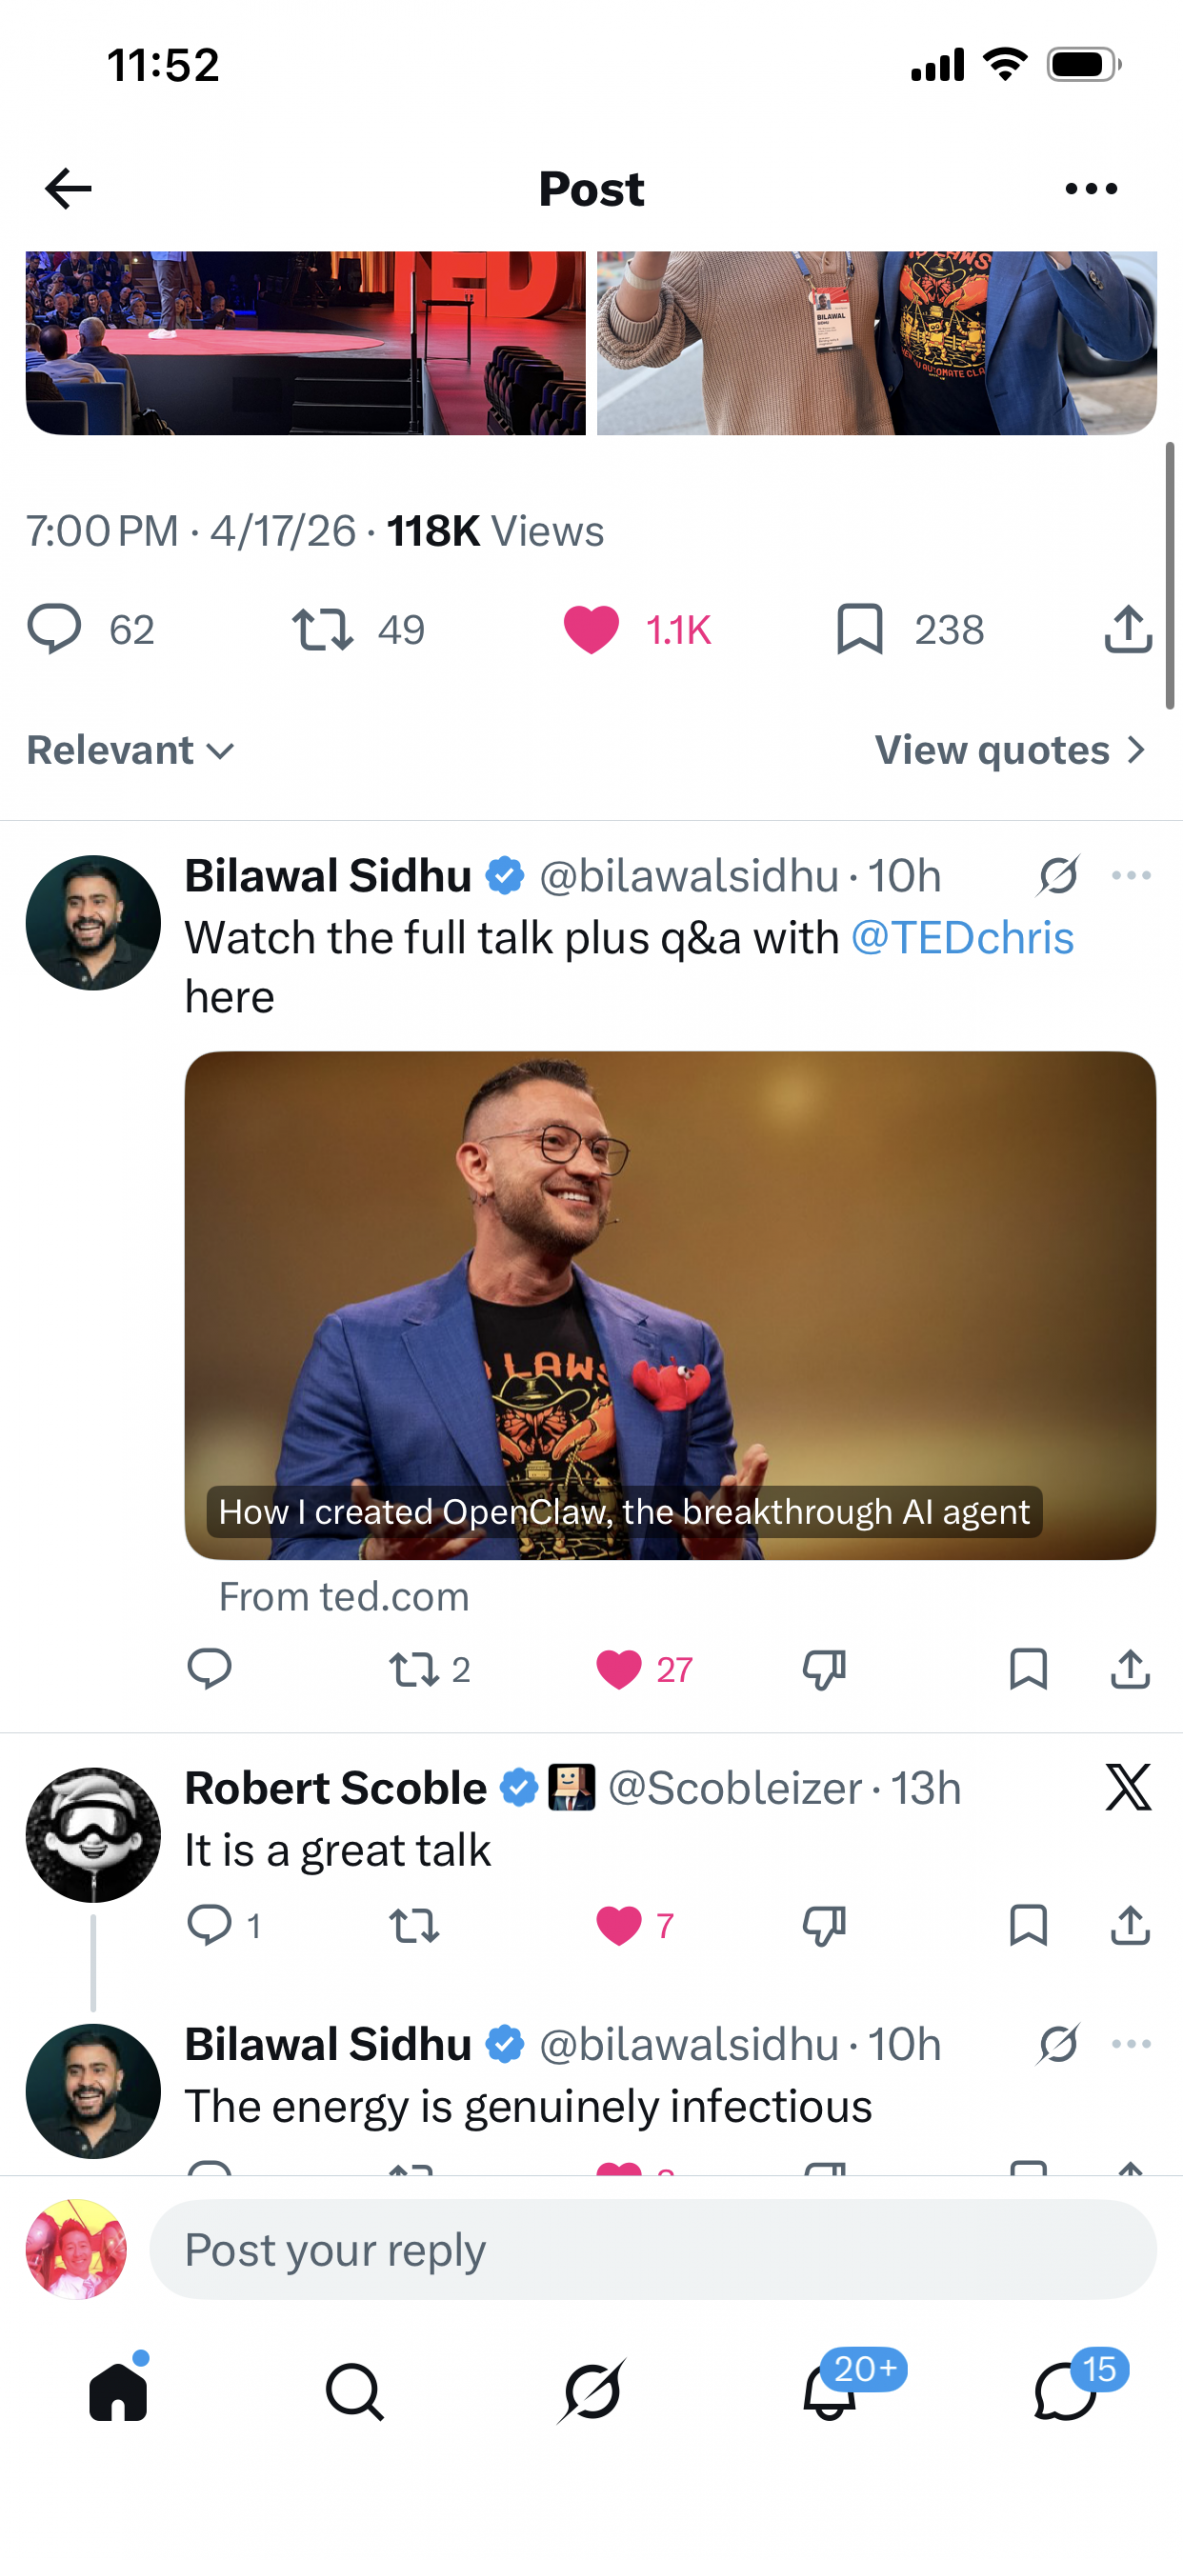
Task: Open Notifications tab showing 20+ badge
Action: click(830, 2390)
